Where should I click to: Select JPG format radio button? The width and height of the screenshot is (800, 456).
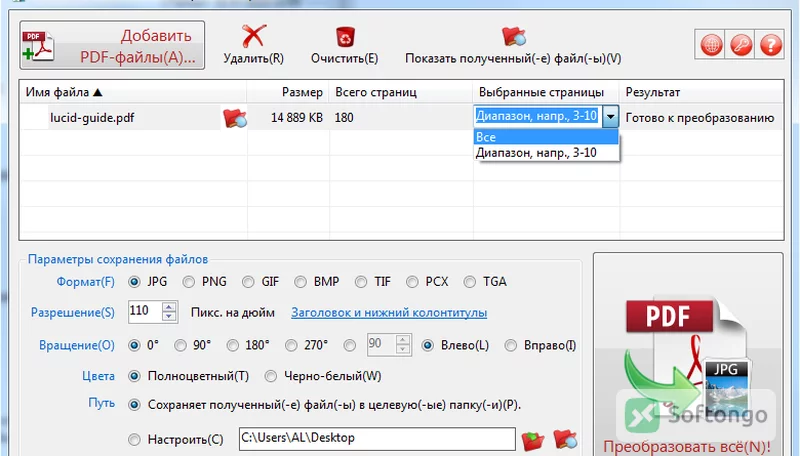point(134,282)
